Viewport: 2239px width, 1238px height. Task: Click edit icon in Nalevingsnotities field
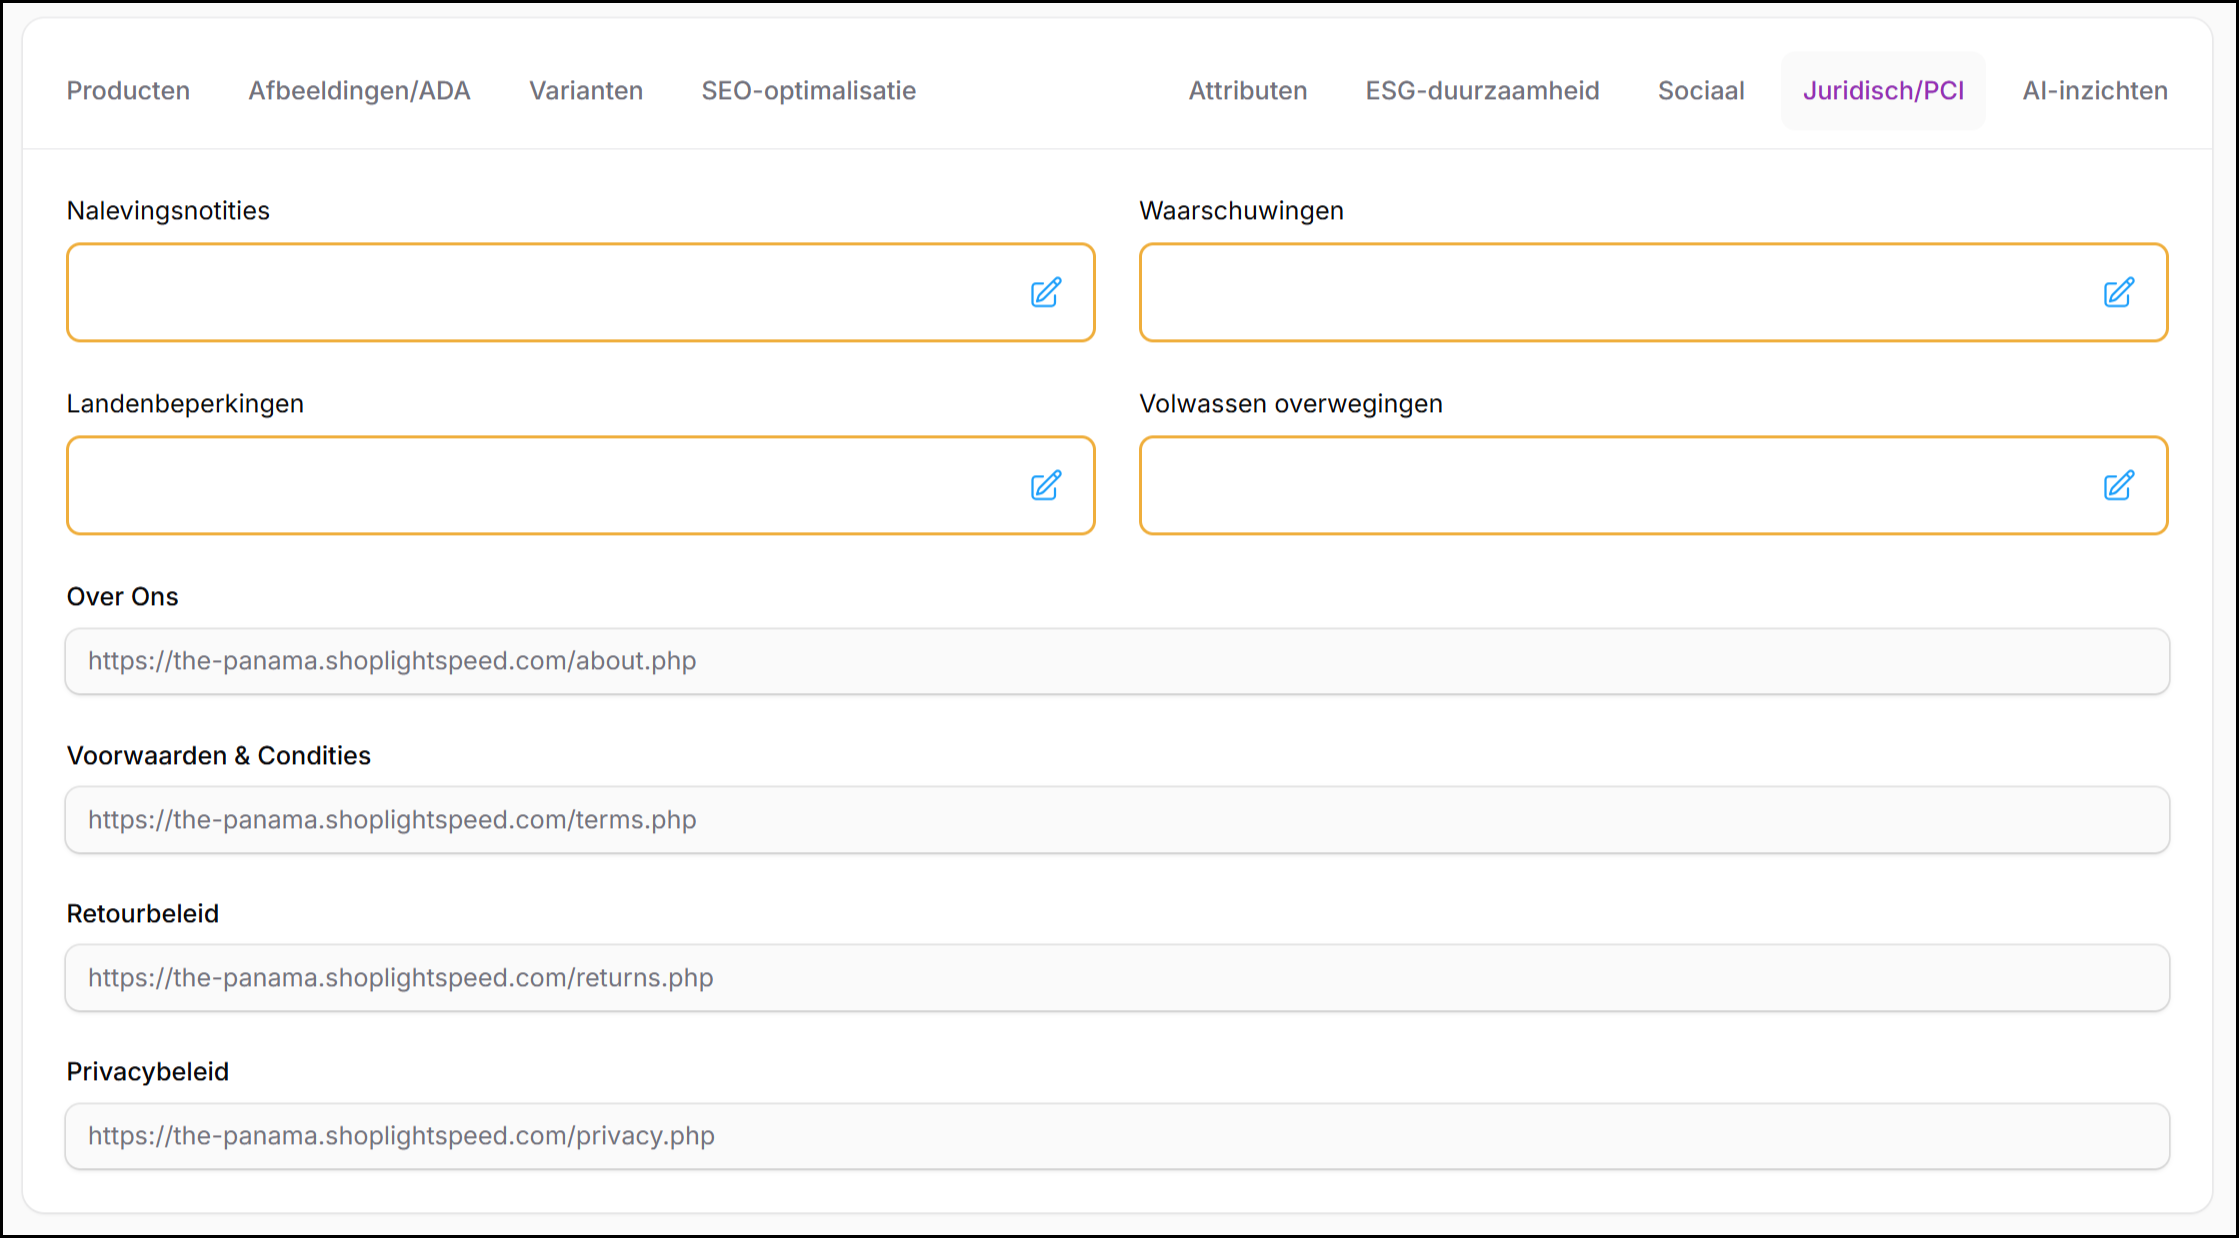click(1046, 293)
